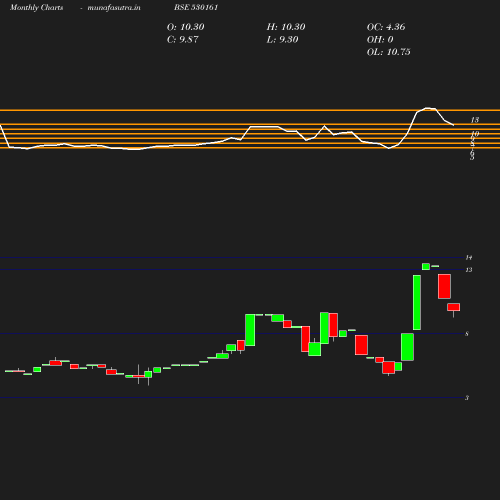The width and height of the screenshot is (500, 500).
Task: Select the low value 'L: 9.30'
Action: (x=282, y=39)
